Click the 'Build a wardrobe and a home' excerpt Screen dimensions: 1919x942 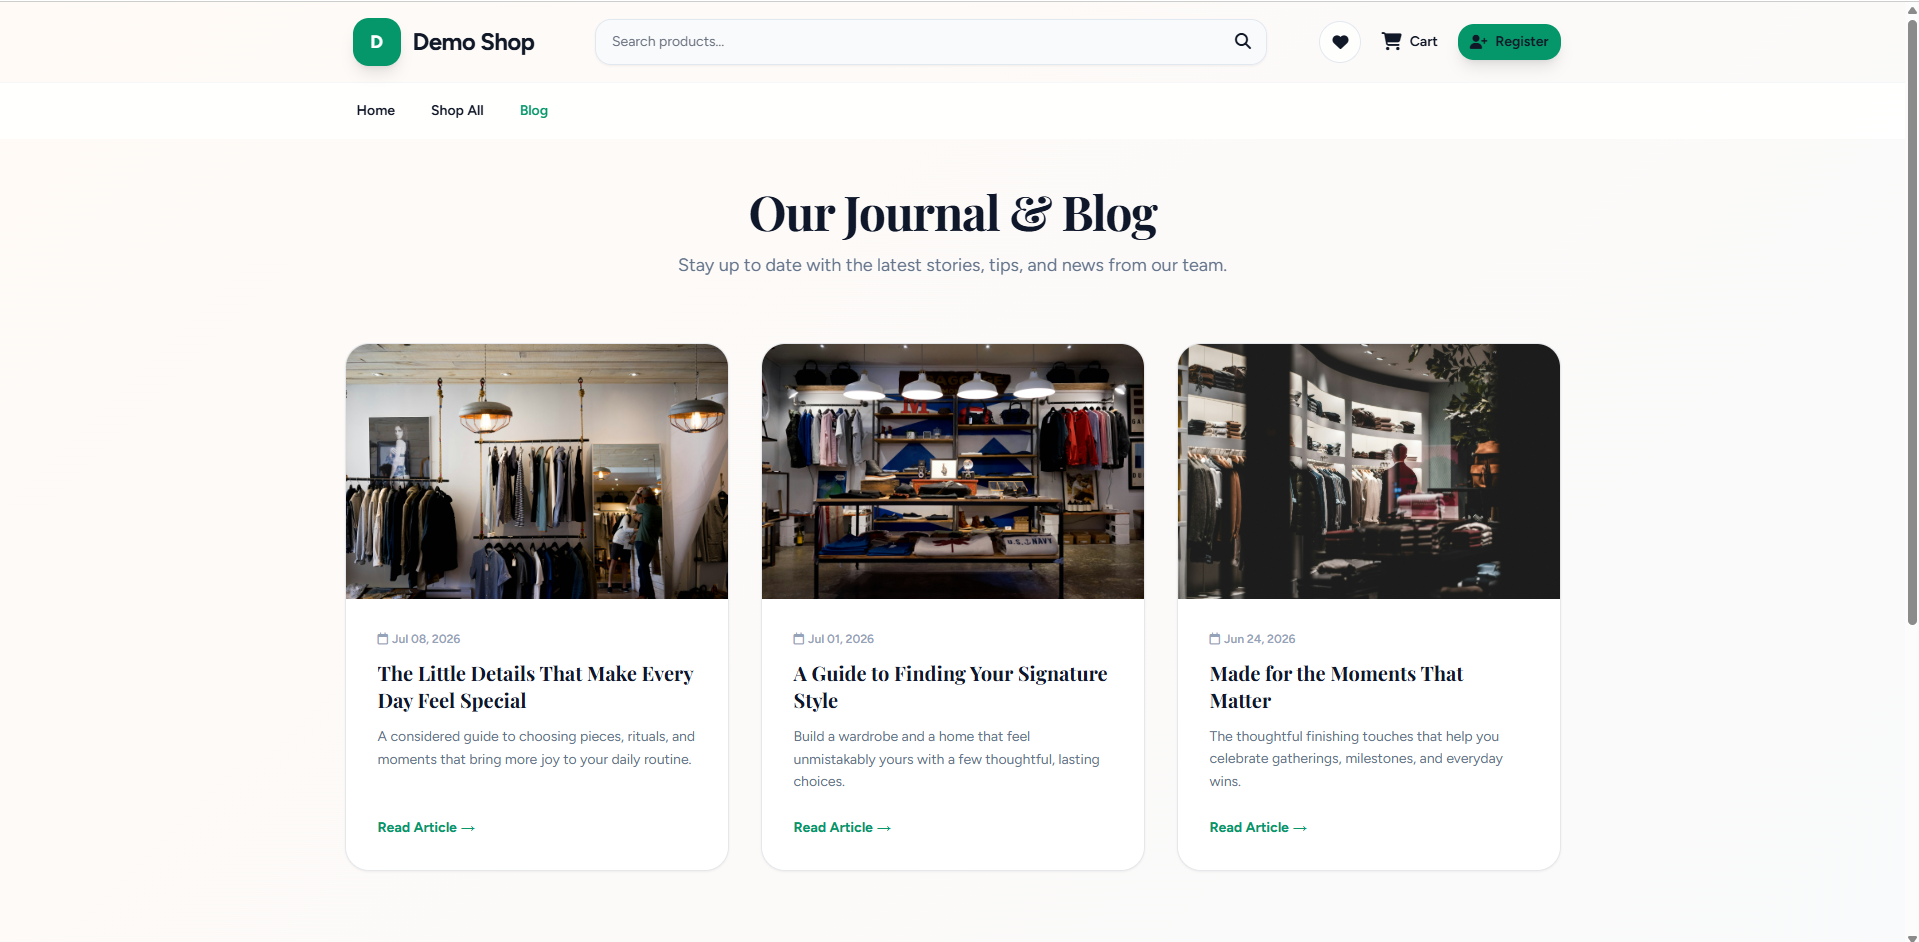point(946,759)
